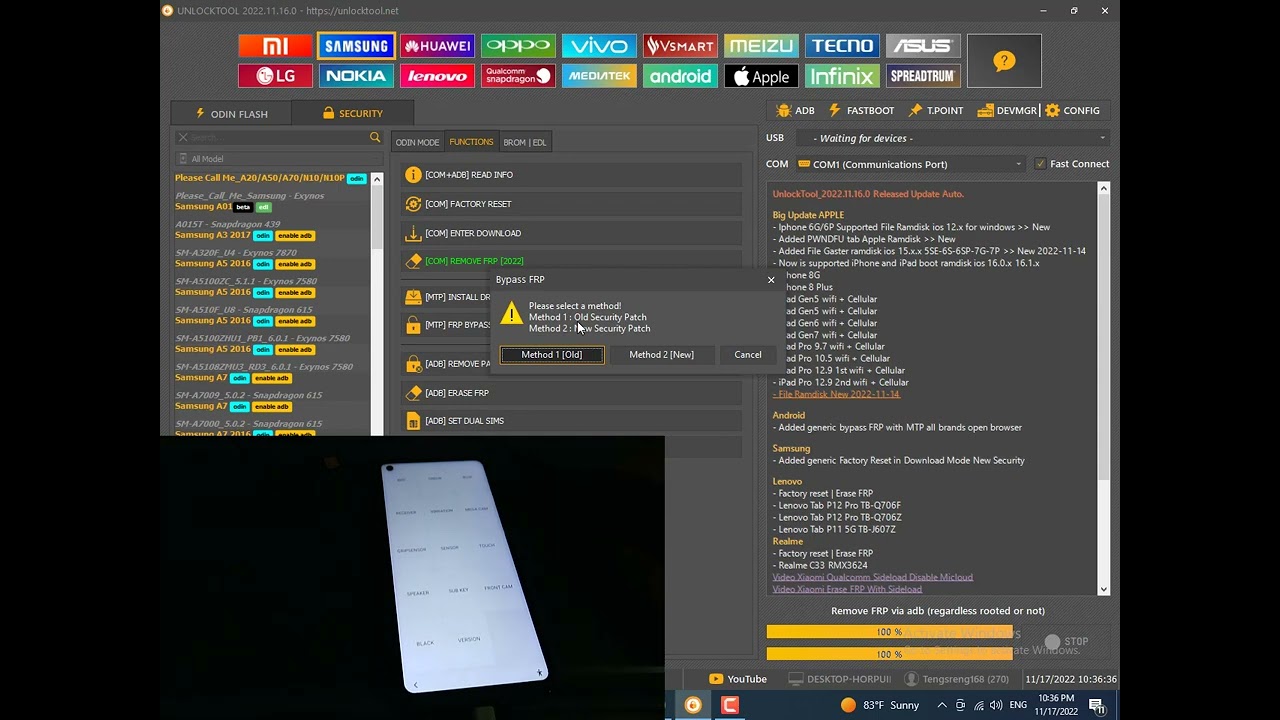Open DEVMGR device manager
The height and width of the screenshot is (720, 1280).
(x=1007, y=111)
